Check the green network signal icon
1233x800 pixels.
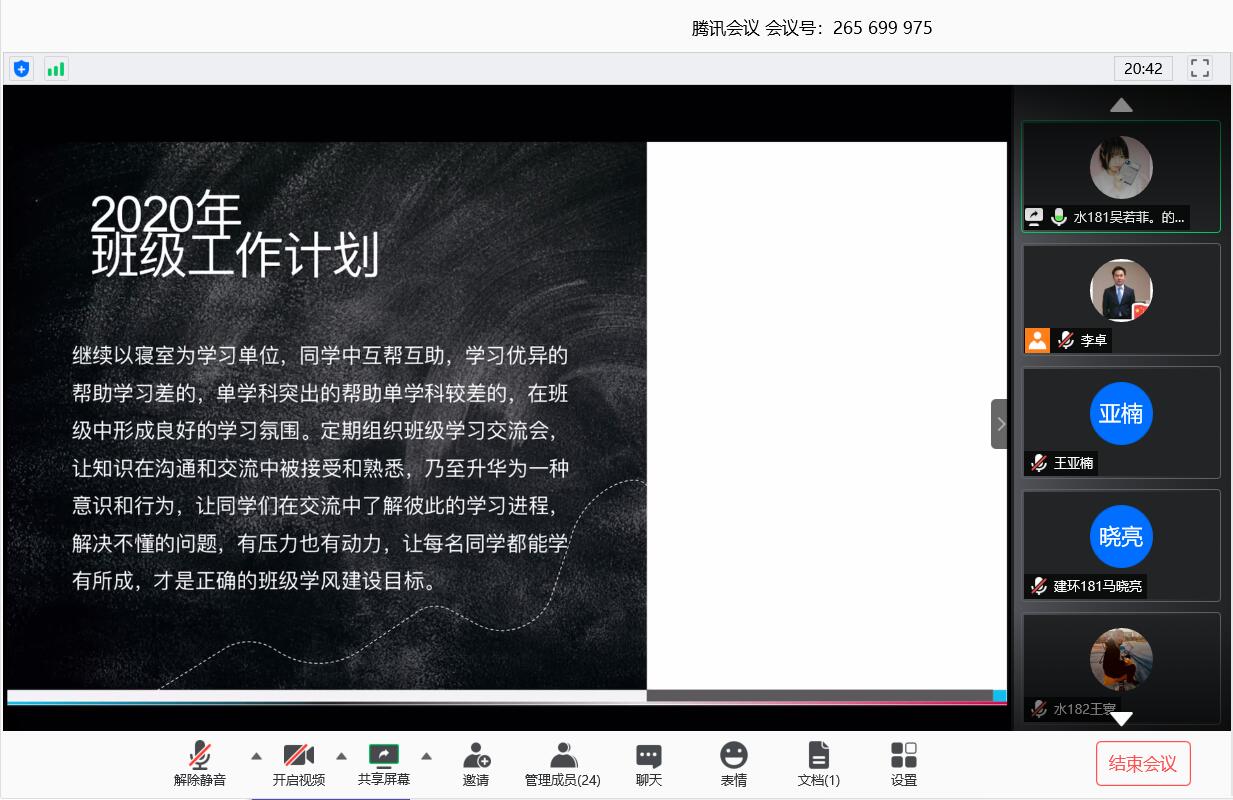[x=56, y=69]
